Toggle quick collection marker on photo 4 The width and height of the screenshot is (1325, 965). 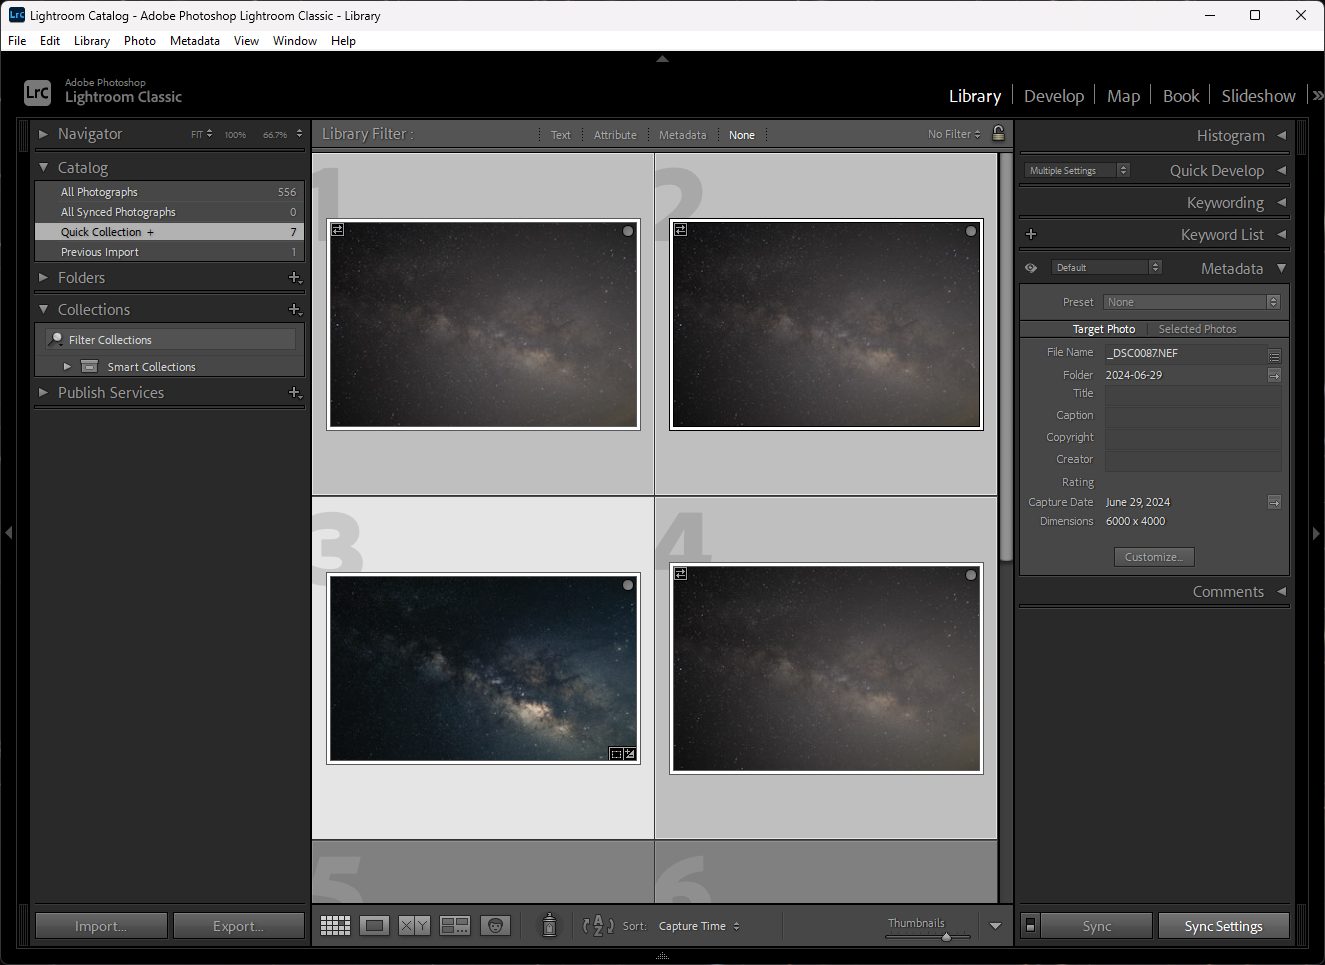971,575
